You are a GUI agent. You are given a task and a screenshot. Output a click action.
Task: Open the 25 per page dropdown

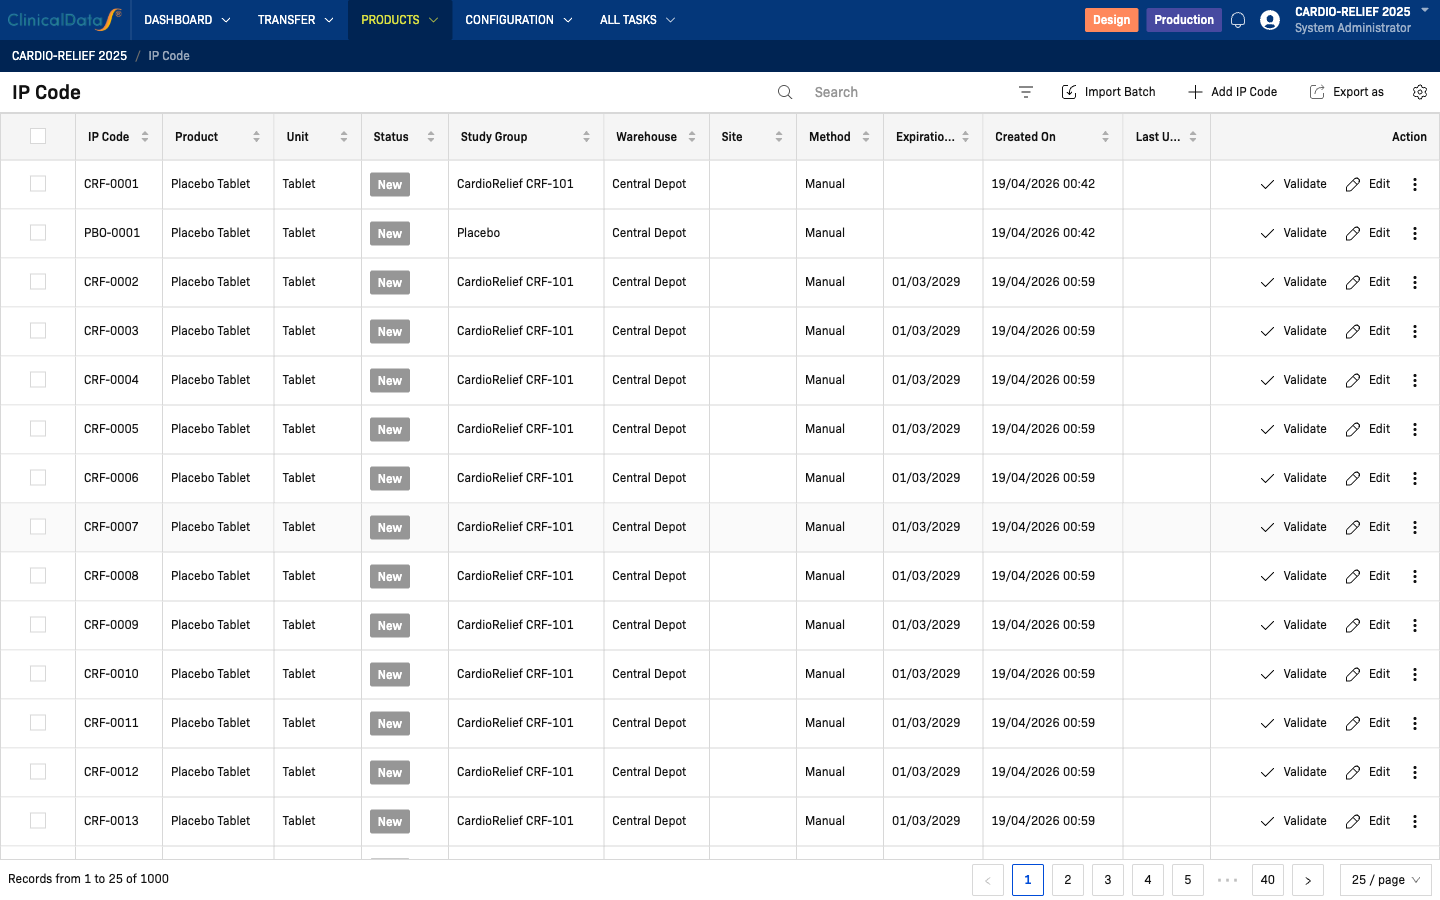point(1384,880)
